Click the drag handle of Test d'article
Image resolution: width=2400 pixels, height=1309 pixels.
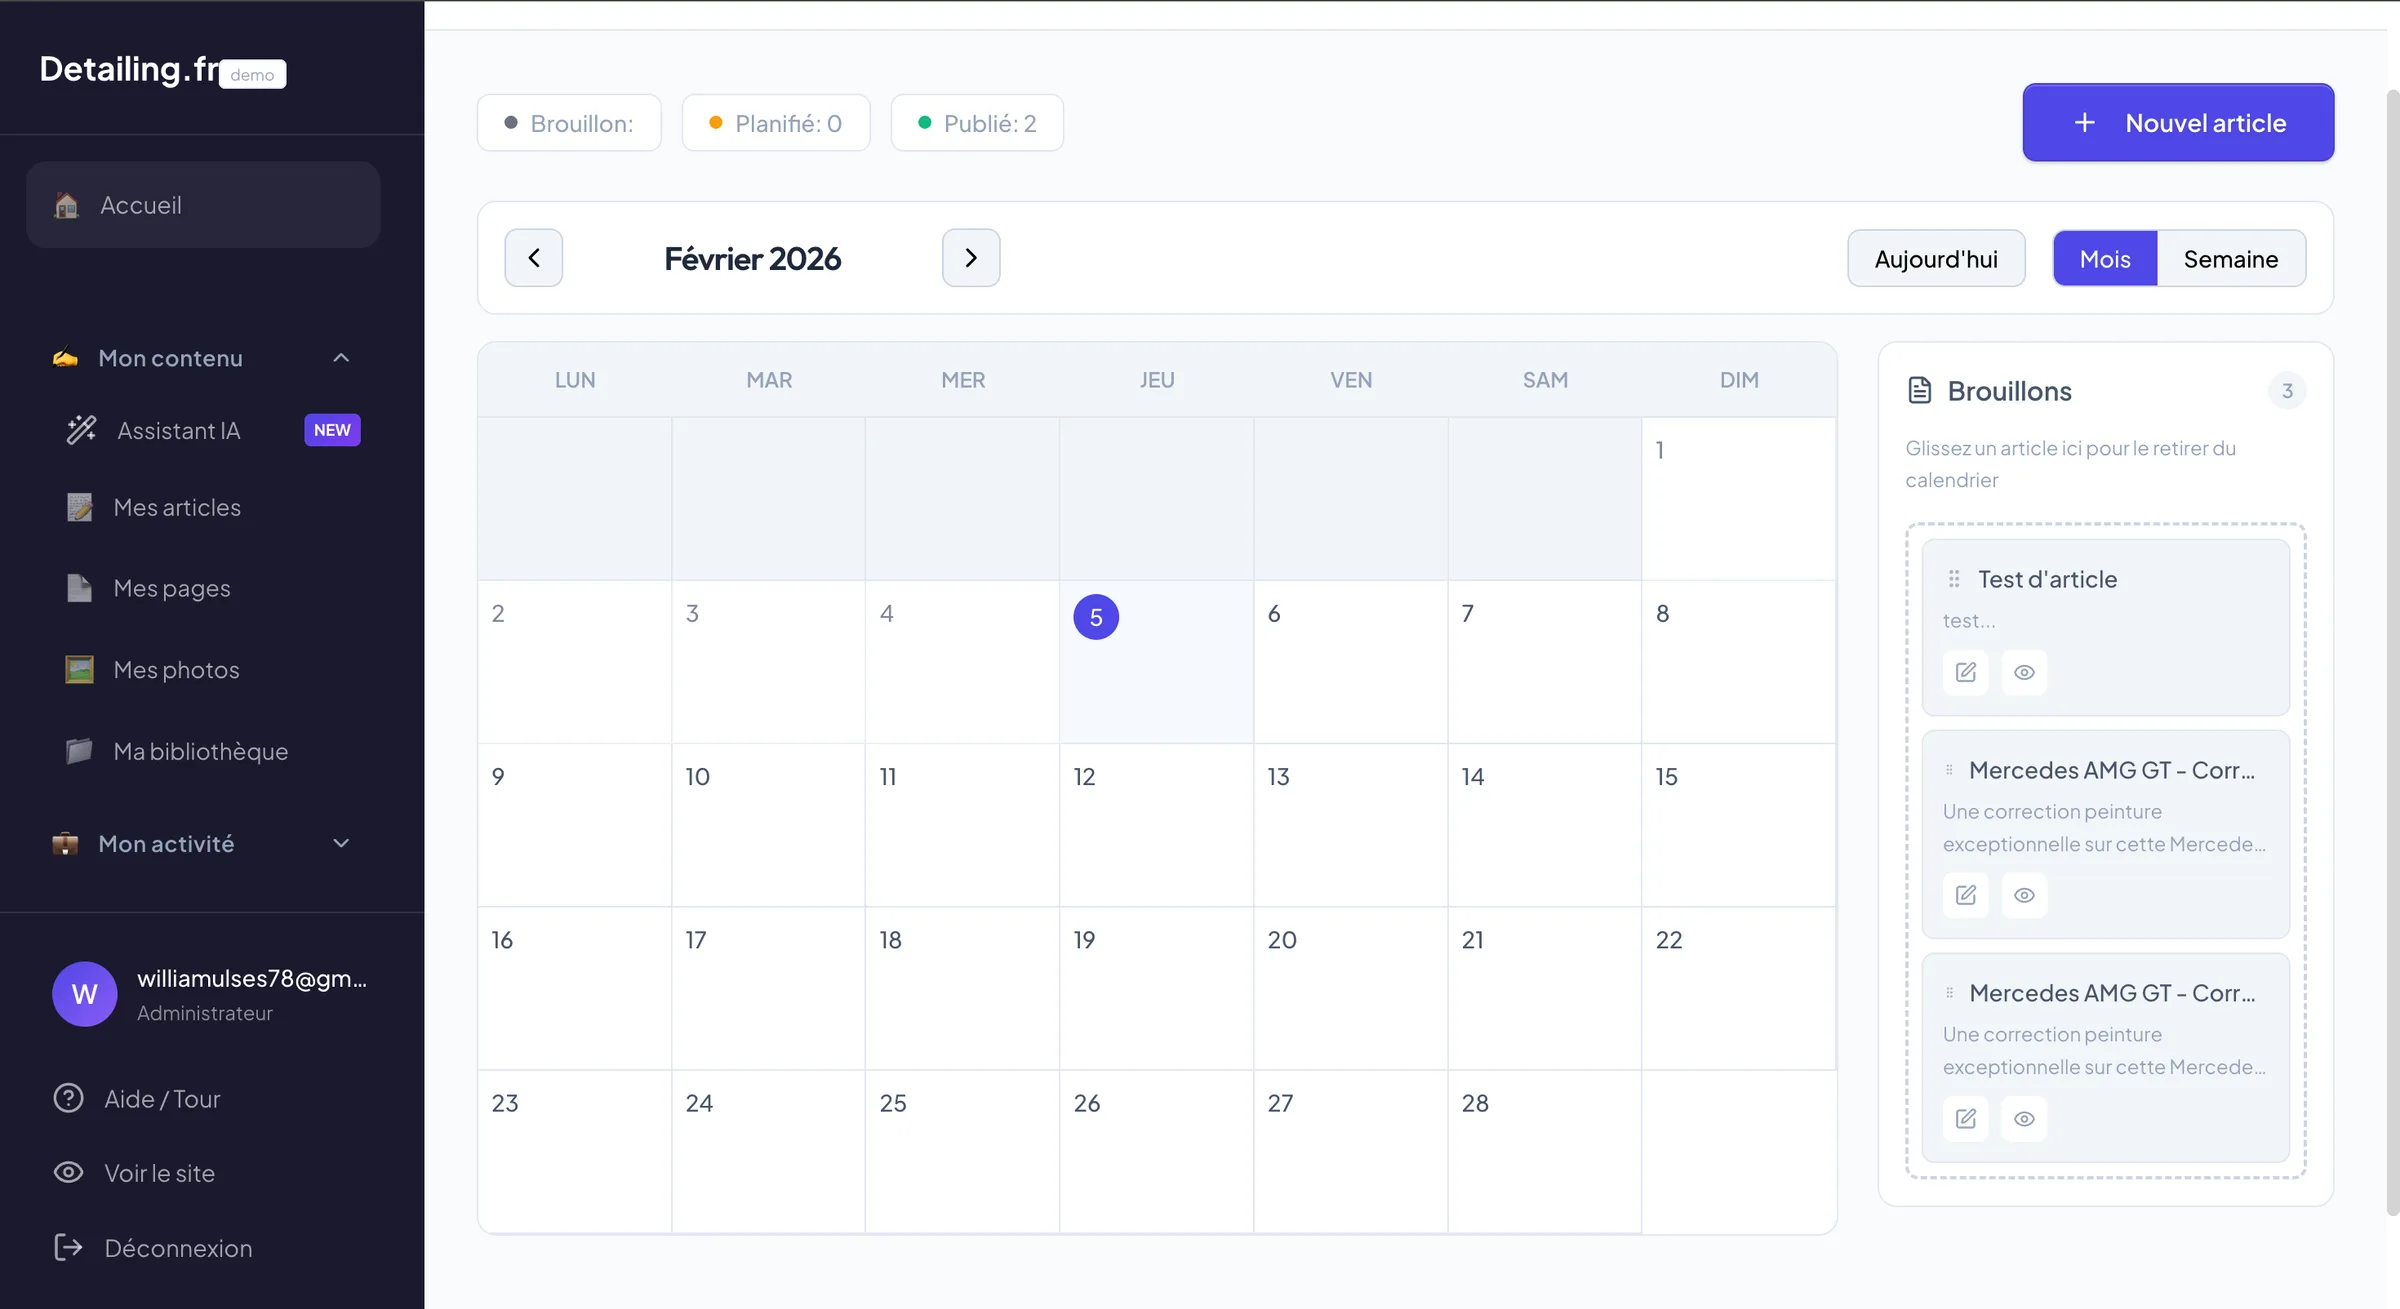click(1954, 579)
